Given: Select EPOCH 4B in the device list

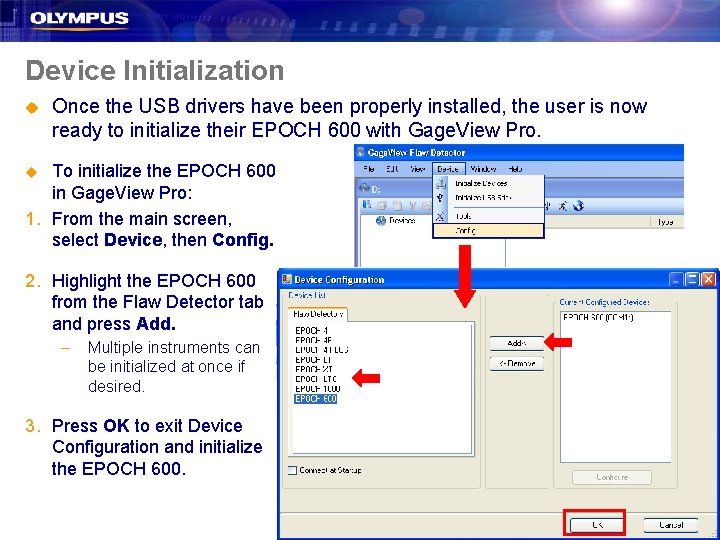Looking at the screenshot, I should [x=313, y=340].
